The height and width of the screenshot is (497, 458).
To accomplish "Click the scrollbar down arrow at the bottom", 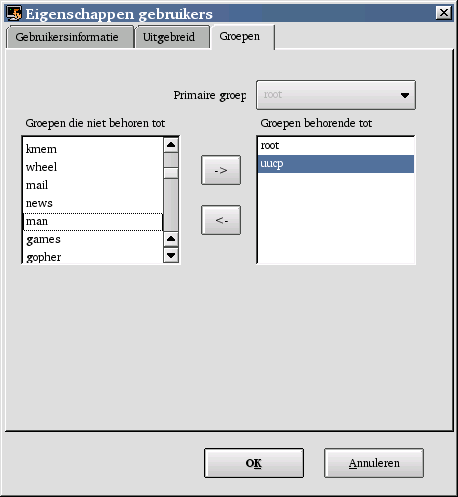I will [x=171, y=255].
